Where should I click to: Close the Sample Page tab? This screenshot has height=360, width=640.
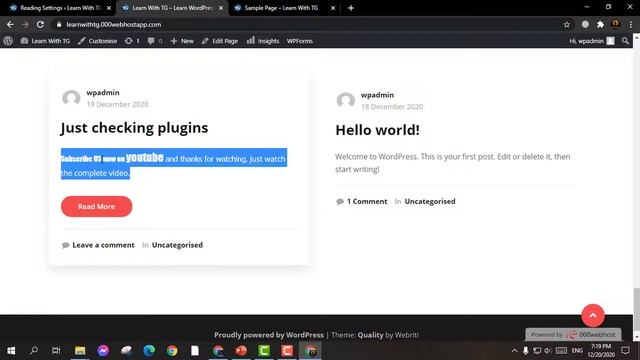333,8
